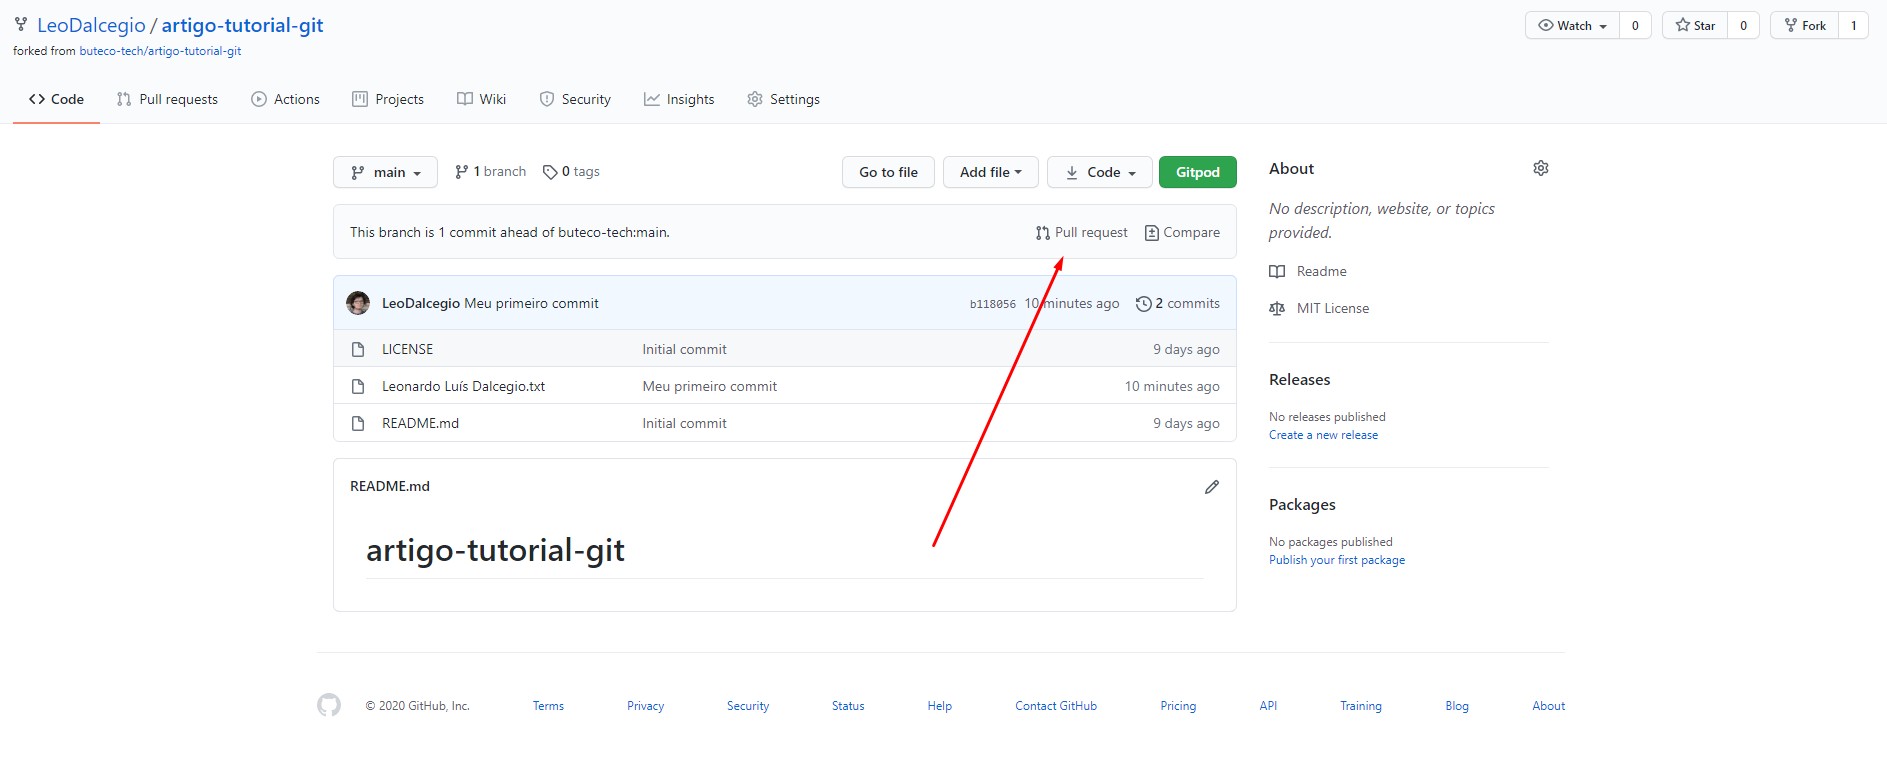Click the branch icon beside 1 branch
Screen dimensions: 1887x775
[x=461, y=172]
